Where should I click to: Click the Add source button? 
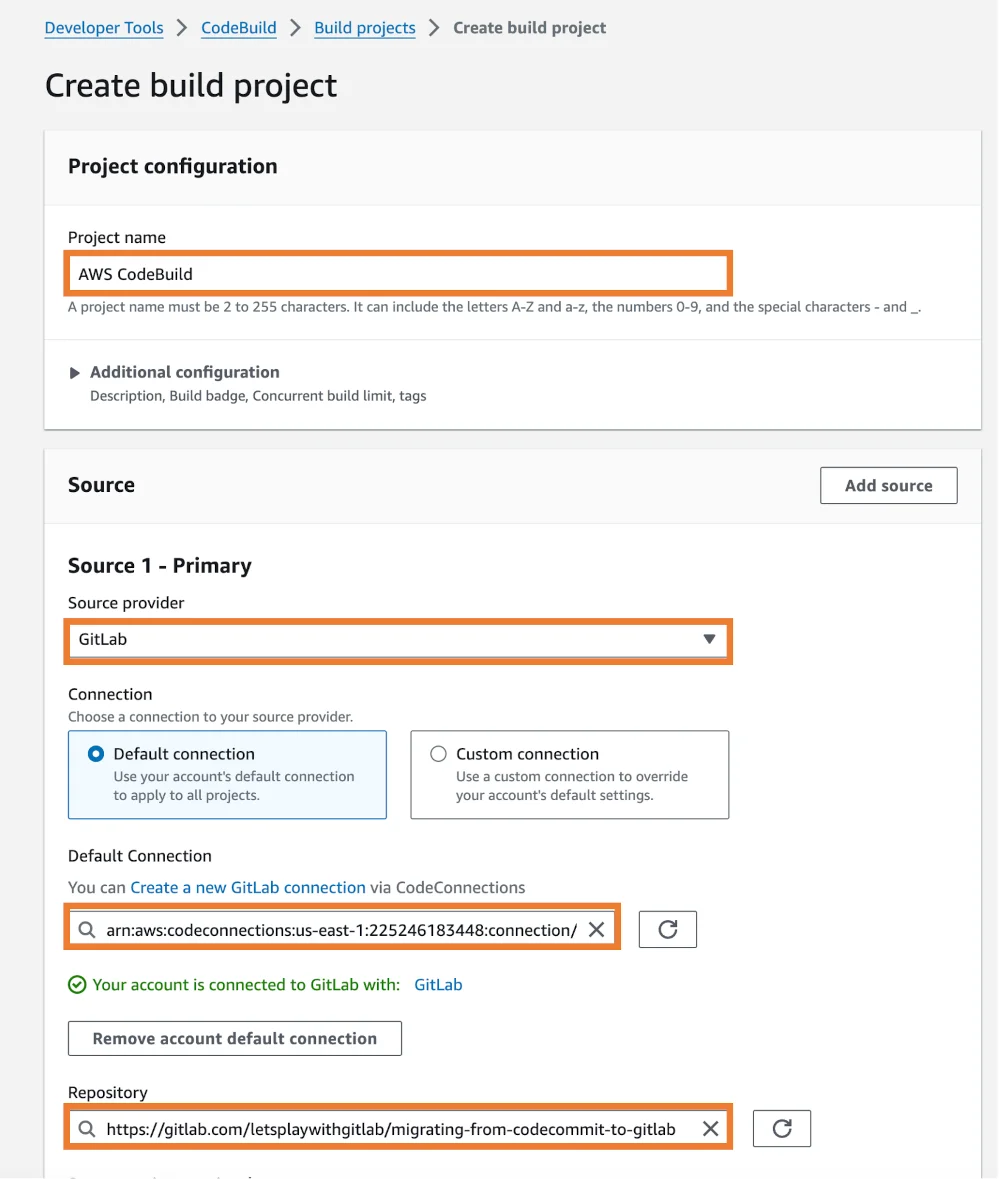coord(888,485)
